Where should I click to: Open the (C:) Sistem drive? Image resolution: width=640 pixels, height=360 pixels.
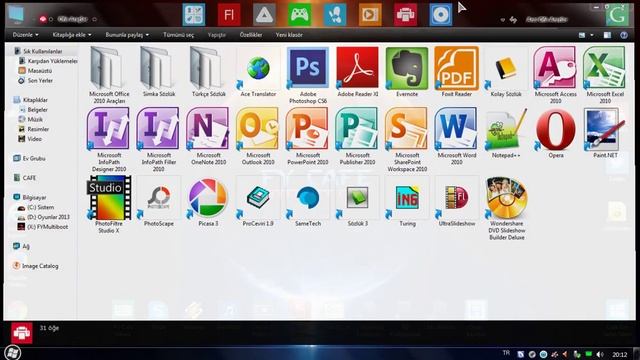tap(36, 207)
